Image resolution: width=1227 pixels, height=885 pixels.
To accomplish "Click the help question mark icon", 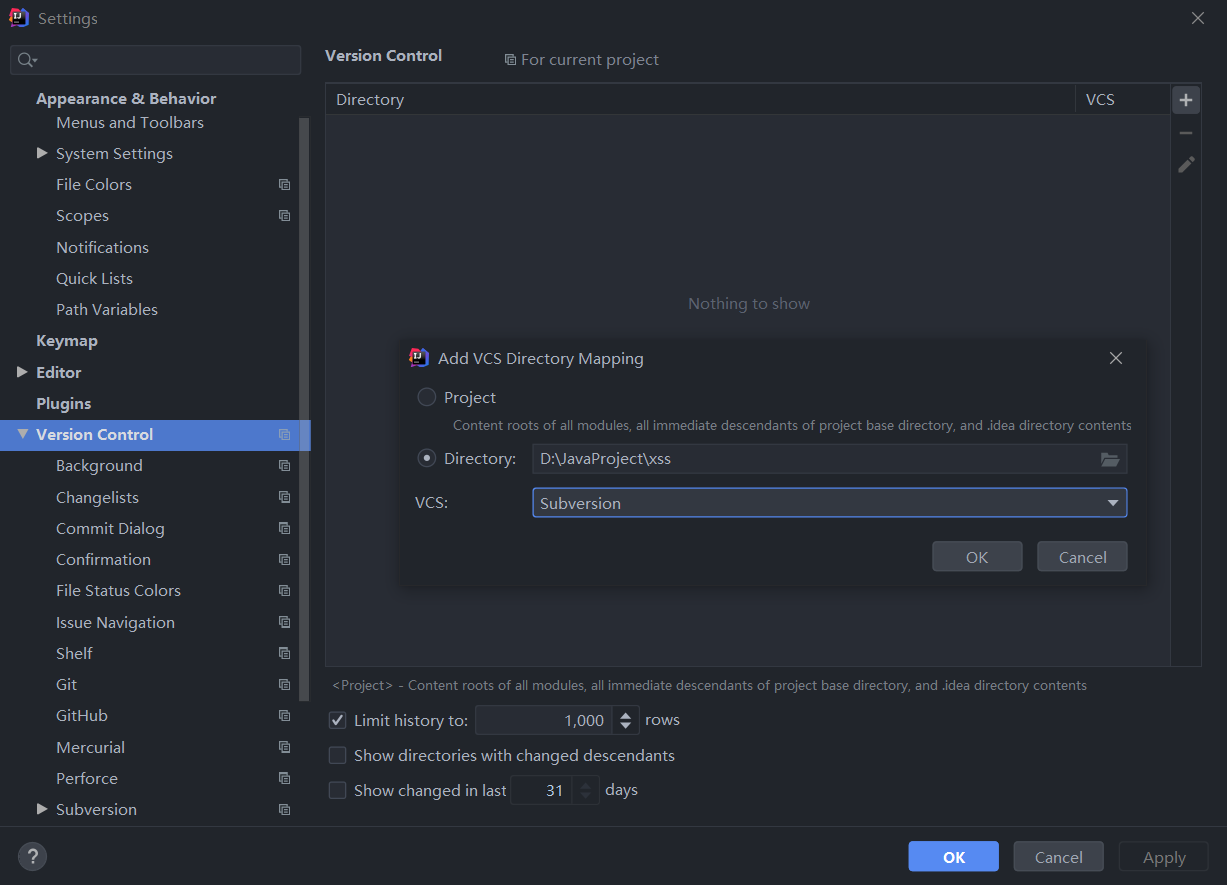I will [32, 857].
